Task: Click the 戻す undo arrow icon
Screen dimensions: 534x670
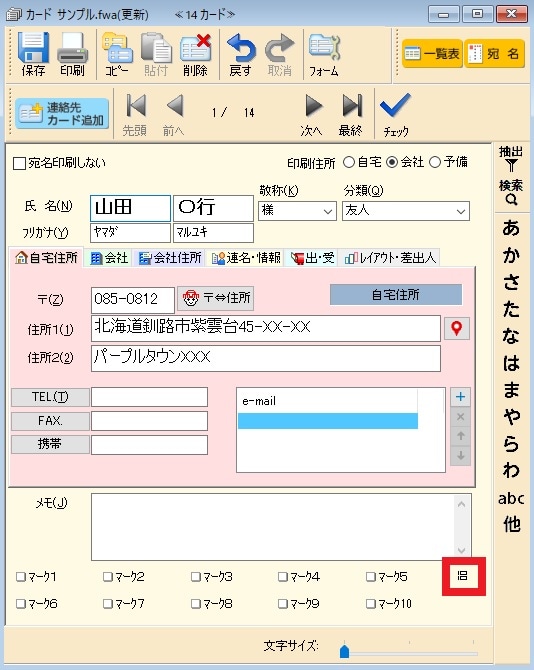Action: pyautogui.click(x=241, y=47)
